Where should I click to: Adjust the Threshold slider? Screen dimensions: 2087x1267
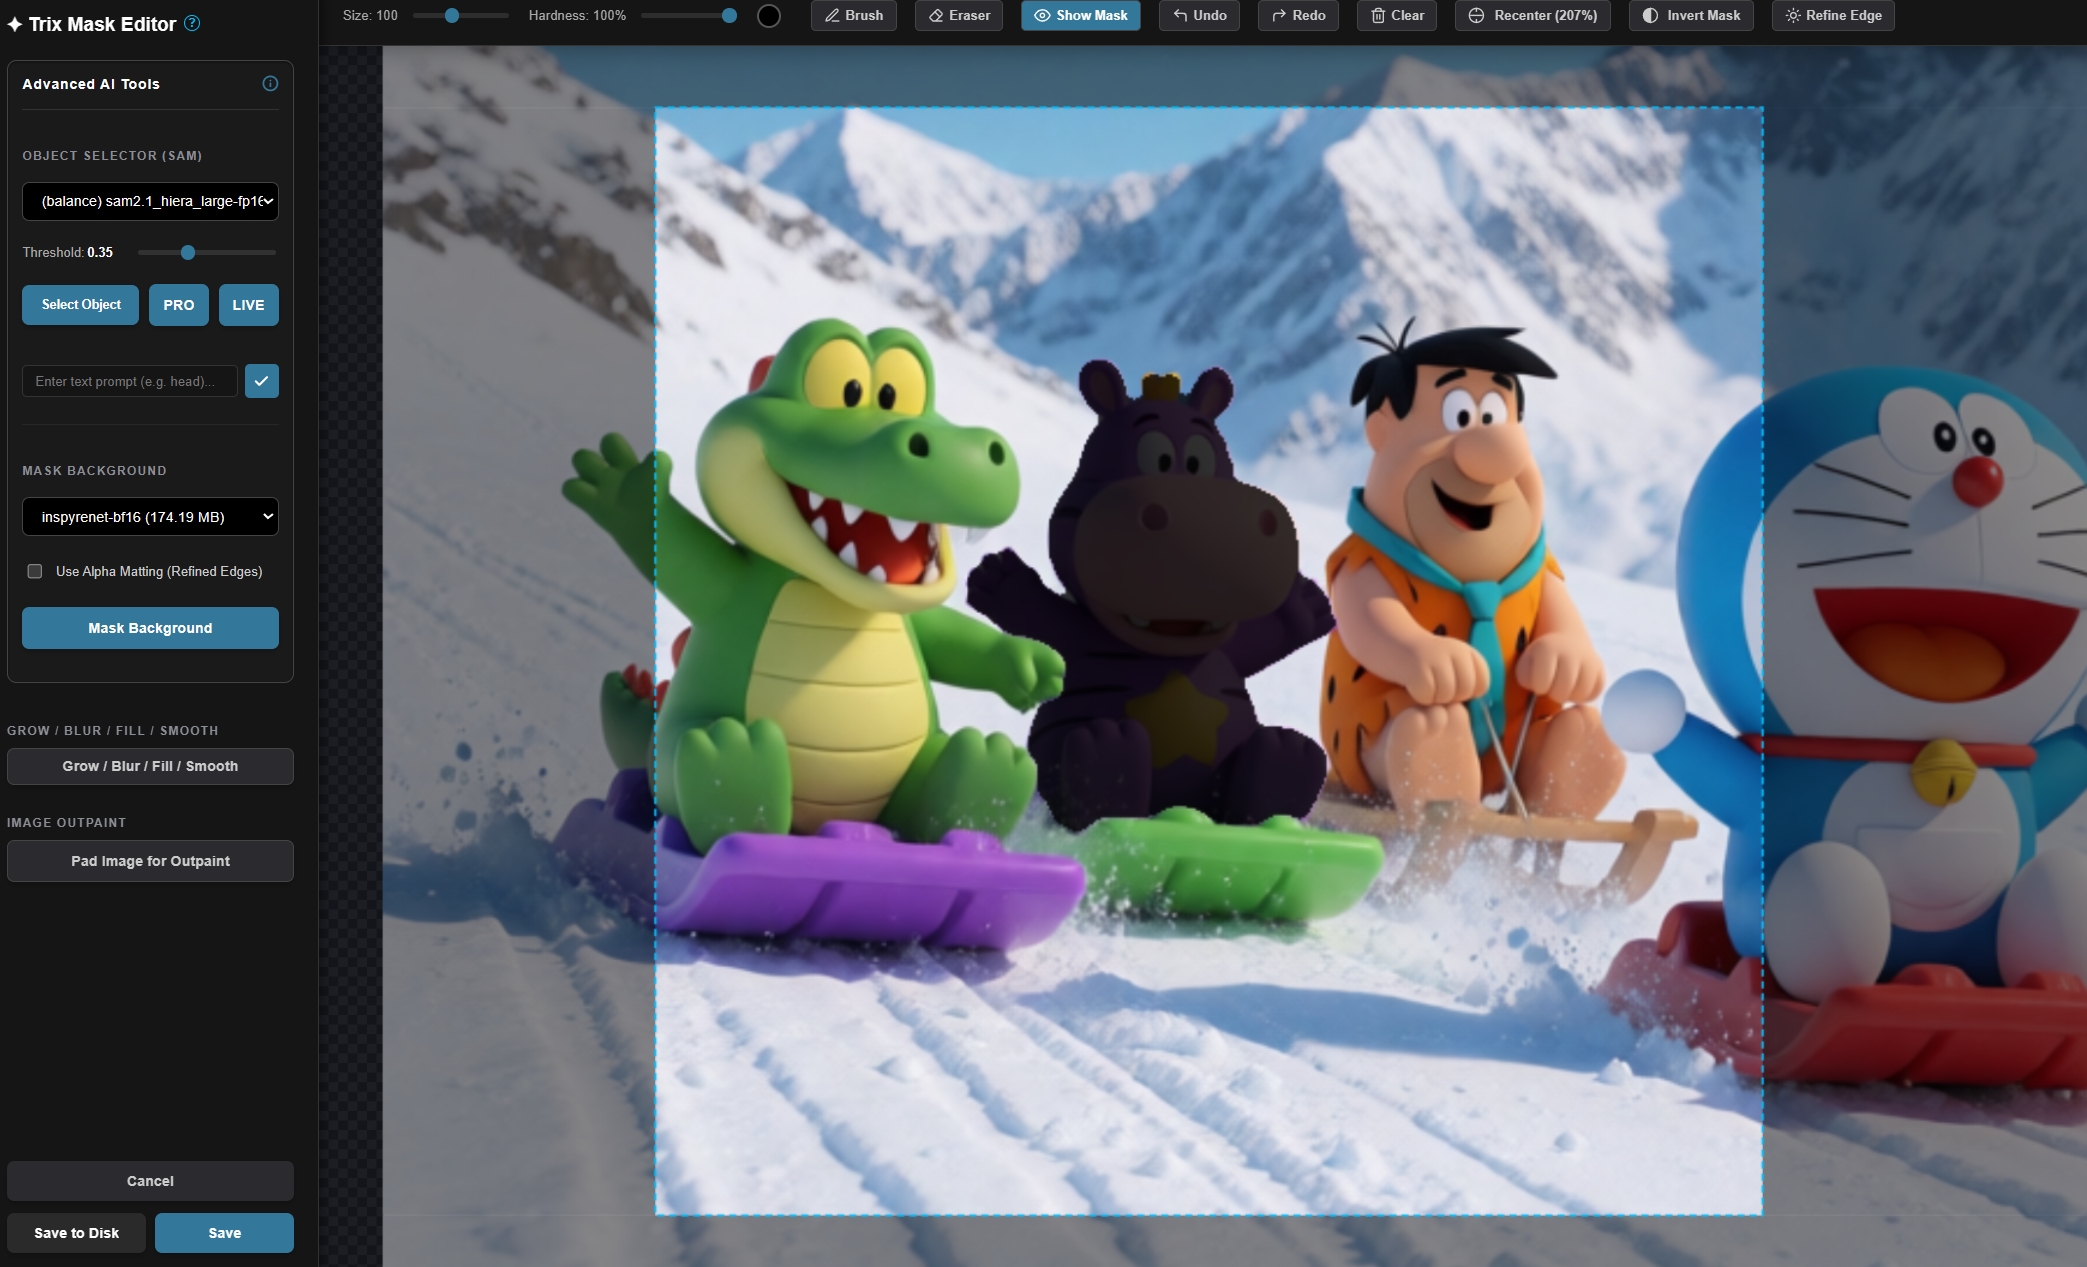pyautogui.click(x=207, y=253)
